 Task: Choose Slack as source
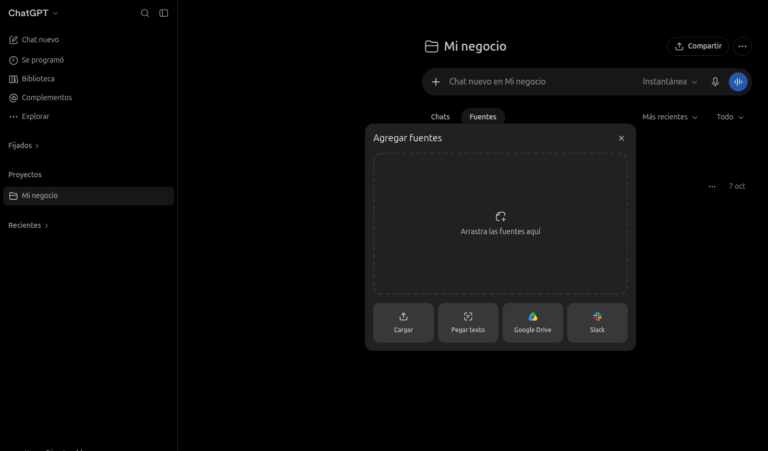[x=597, y=323]
